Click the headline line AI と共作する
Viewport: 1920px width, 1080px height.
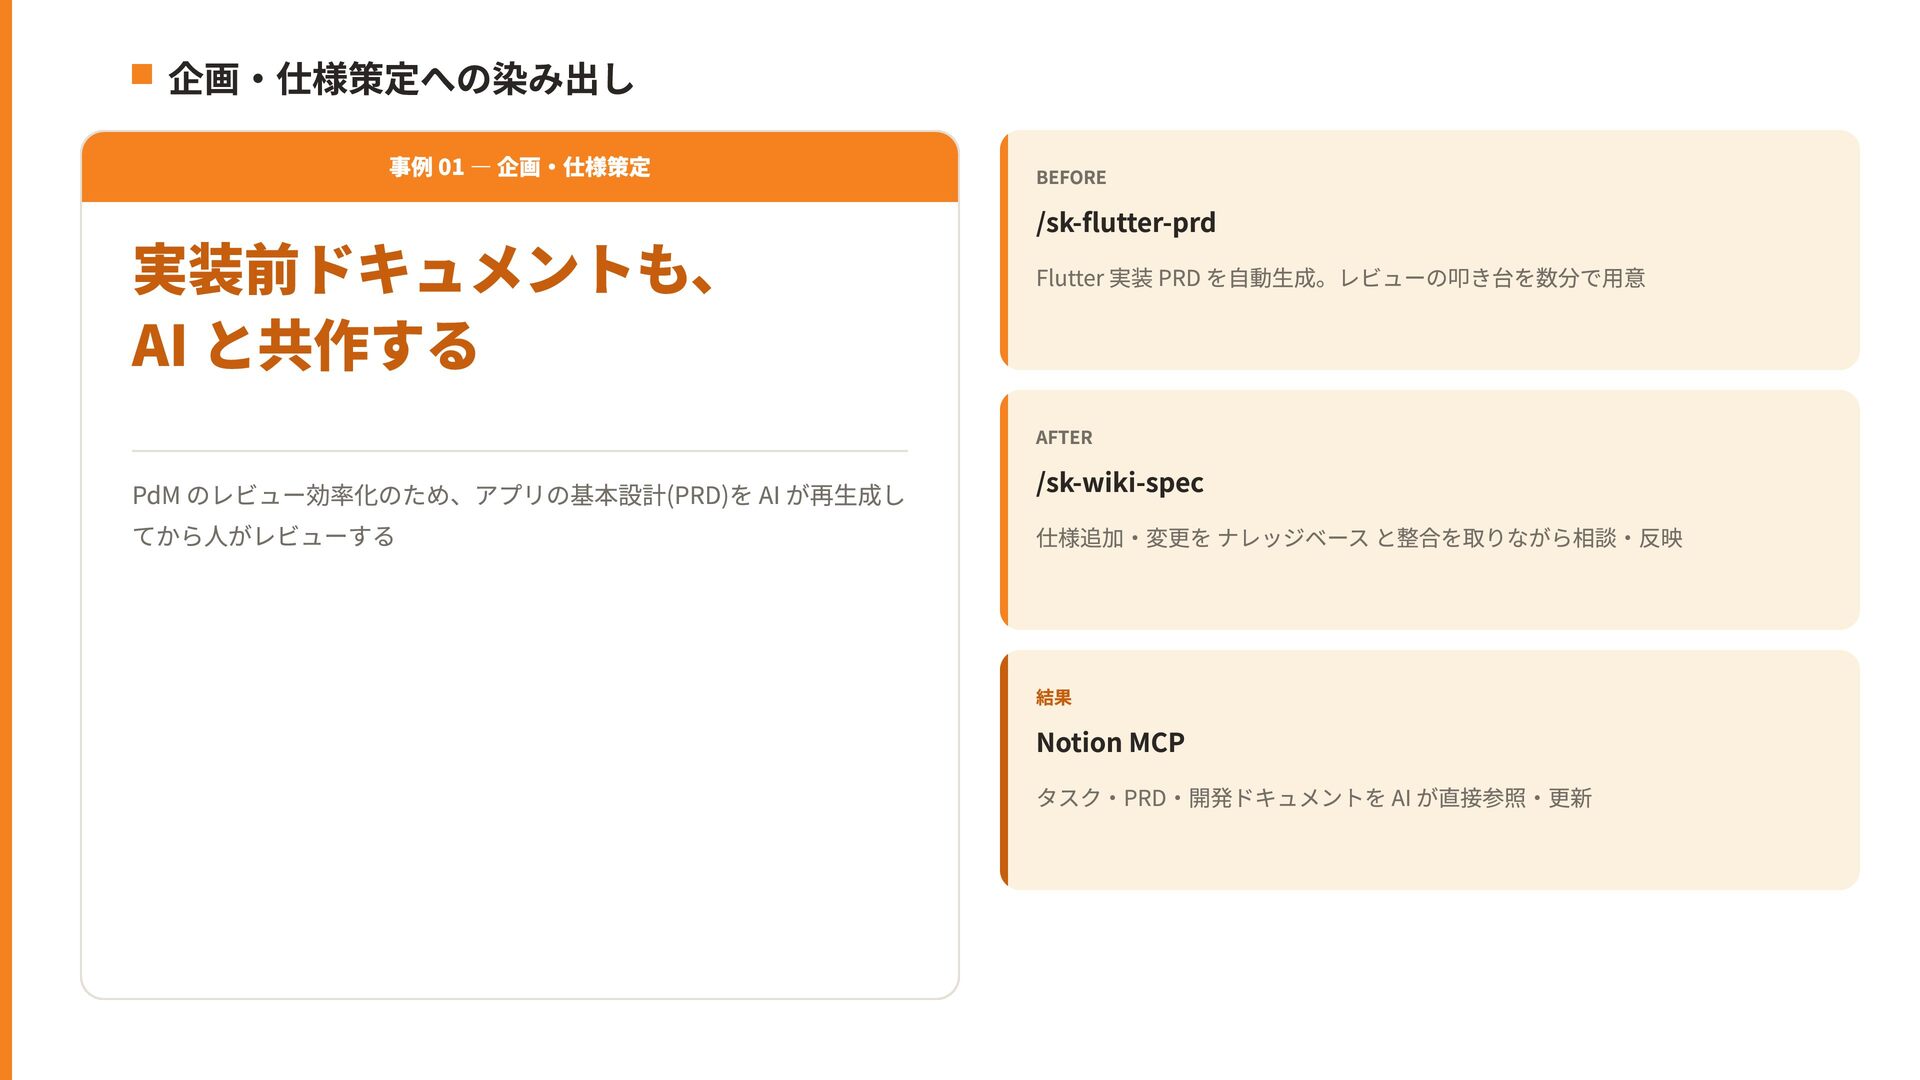click(305, 345)
